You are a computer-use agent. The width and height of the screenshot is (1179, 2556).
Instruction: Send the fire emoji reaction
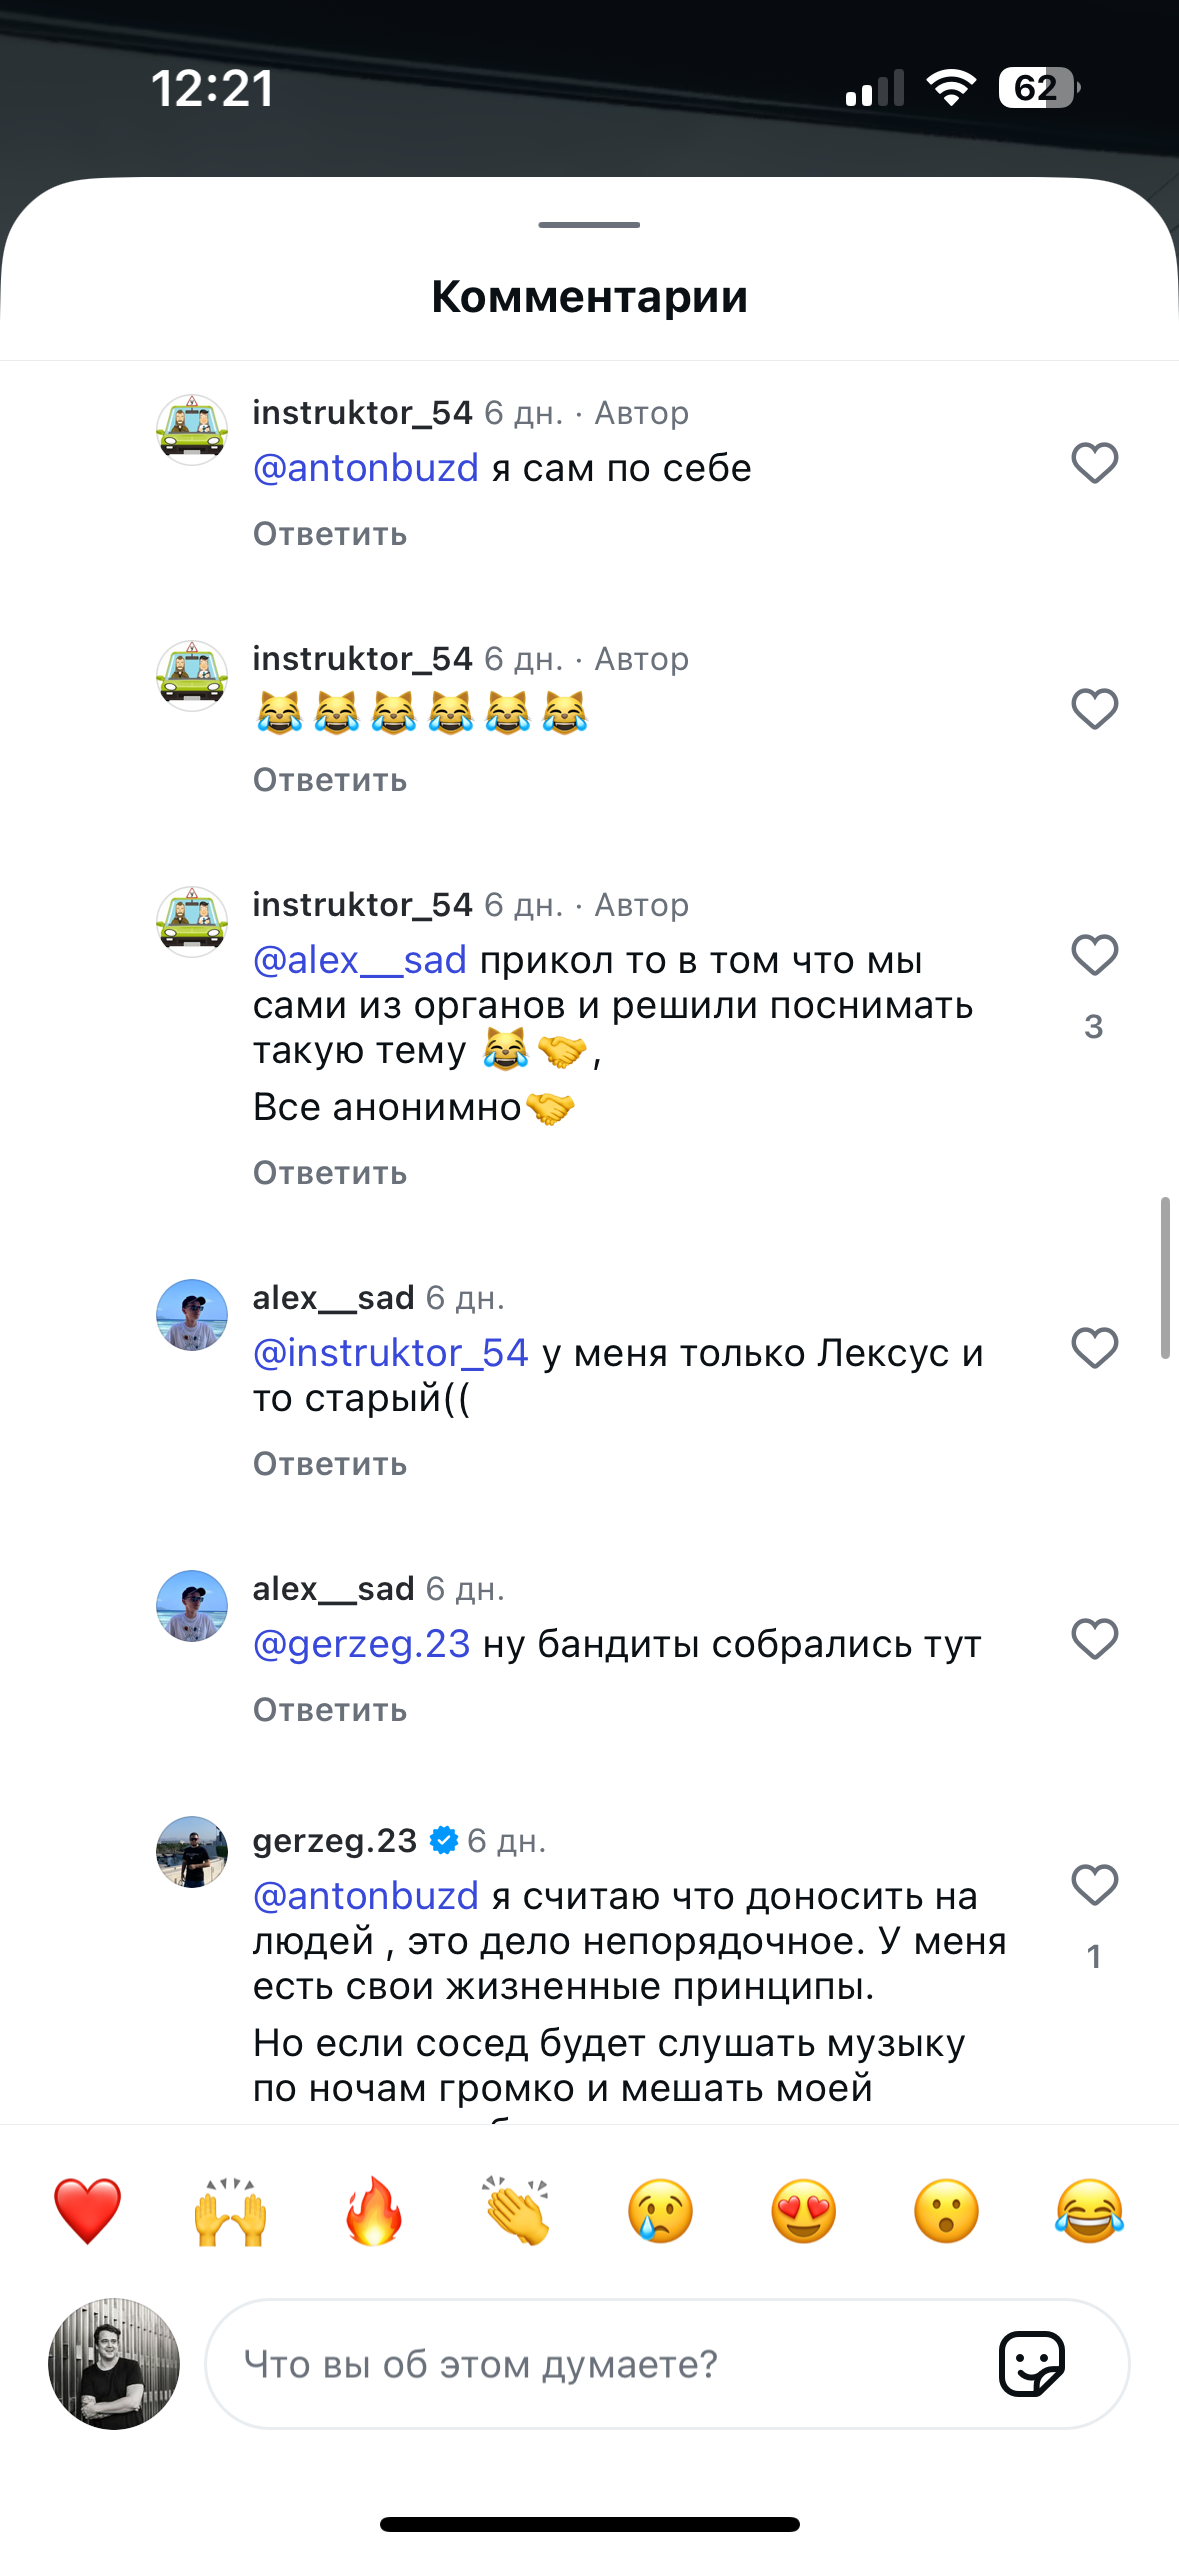click(374, 2210)
